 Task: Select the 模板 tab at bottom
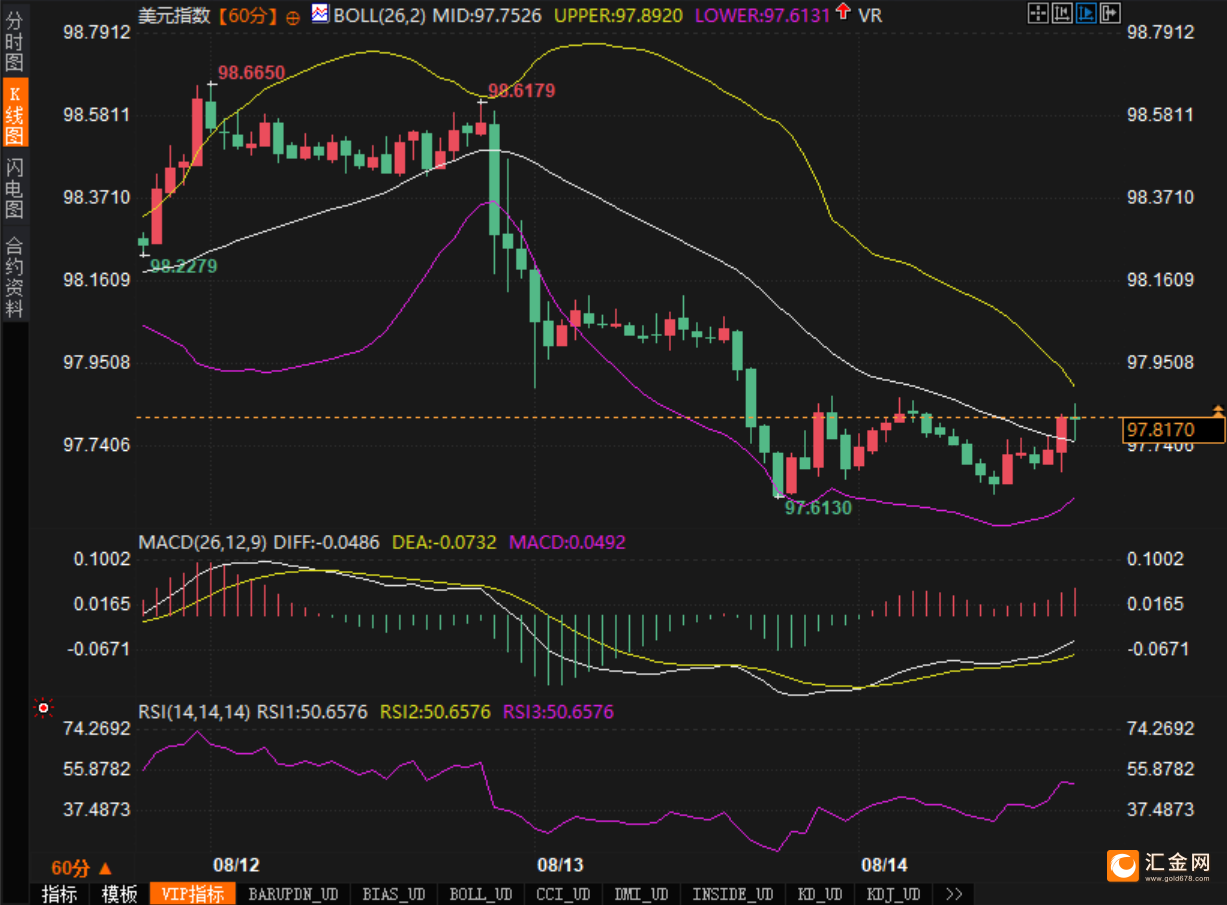click(x=119, y=894)
